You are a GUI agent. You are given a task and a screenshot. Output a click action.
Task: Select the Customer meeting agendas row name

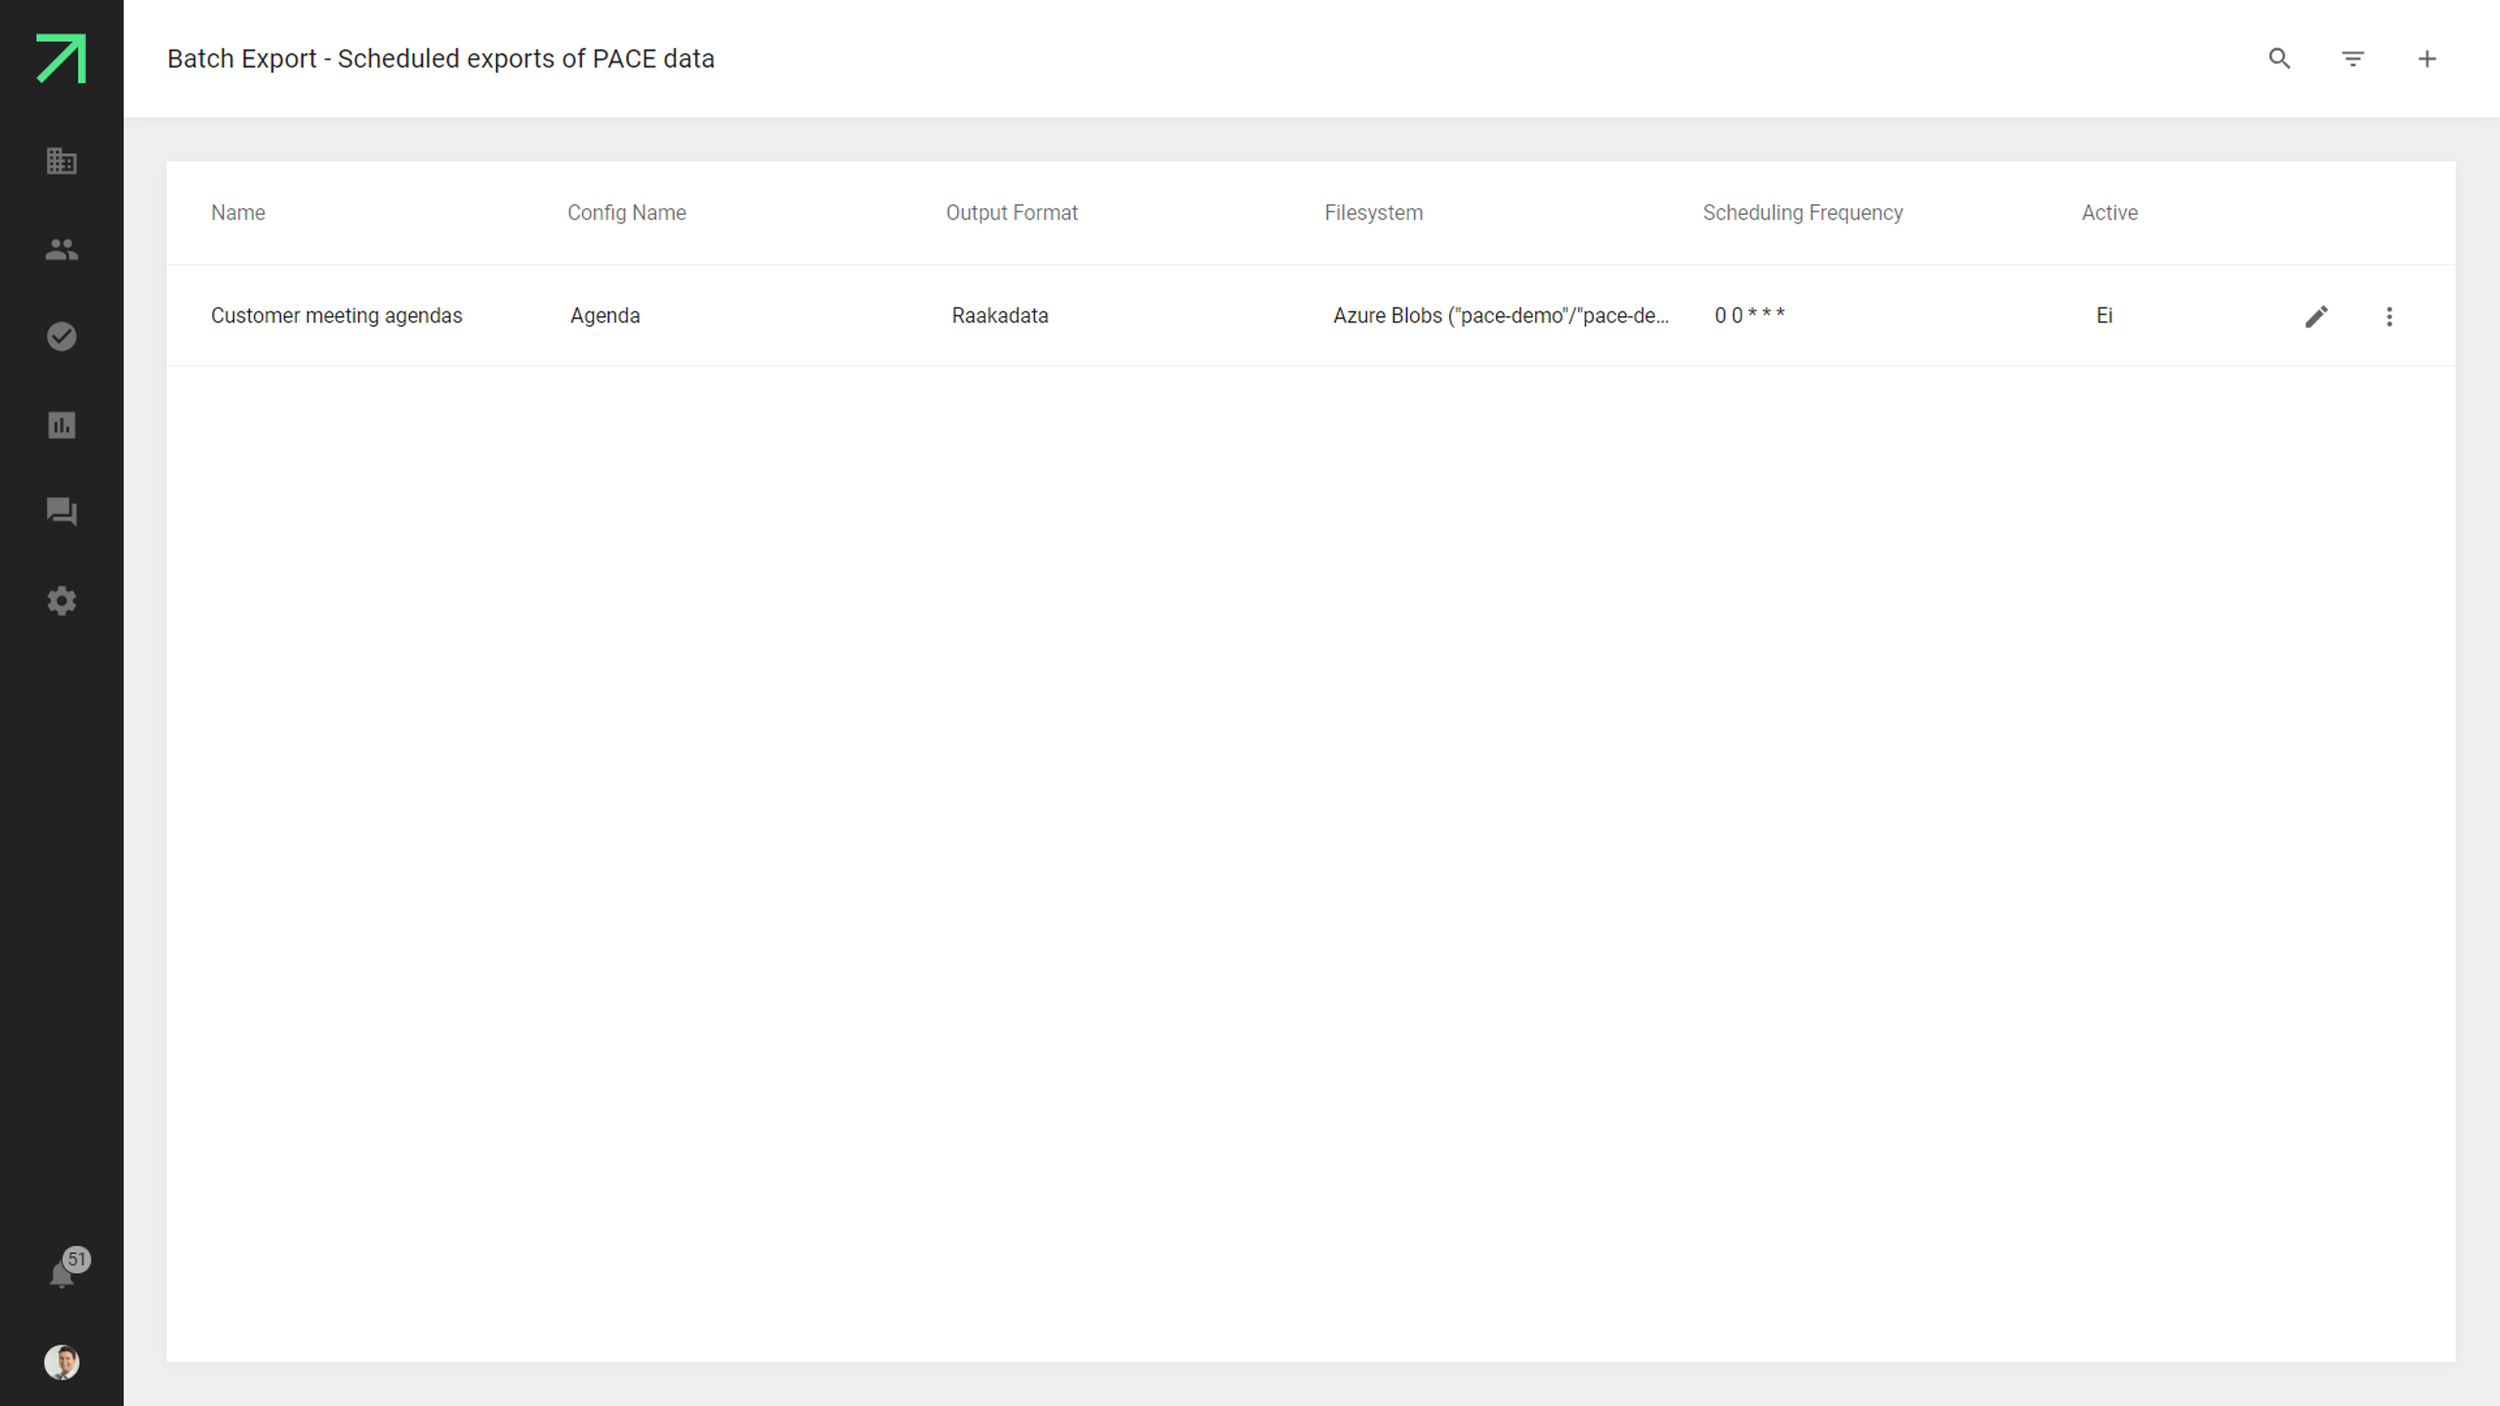(x=336, y=316)
